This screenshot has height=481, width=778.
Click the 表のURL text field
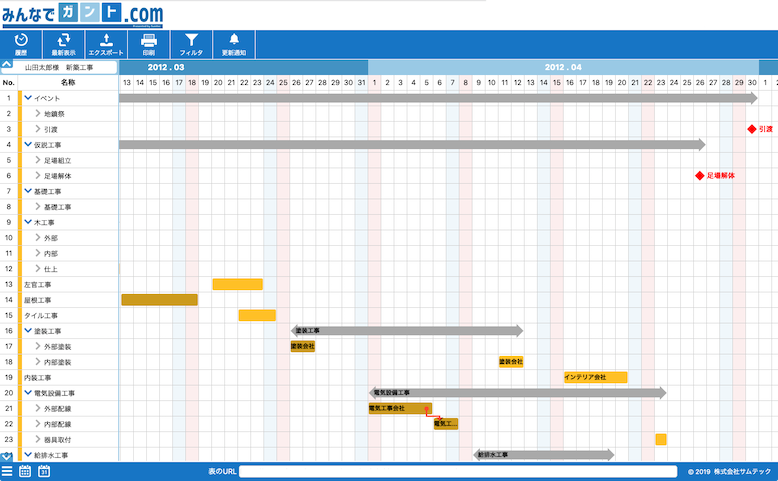pos(458,471)
